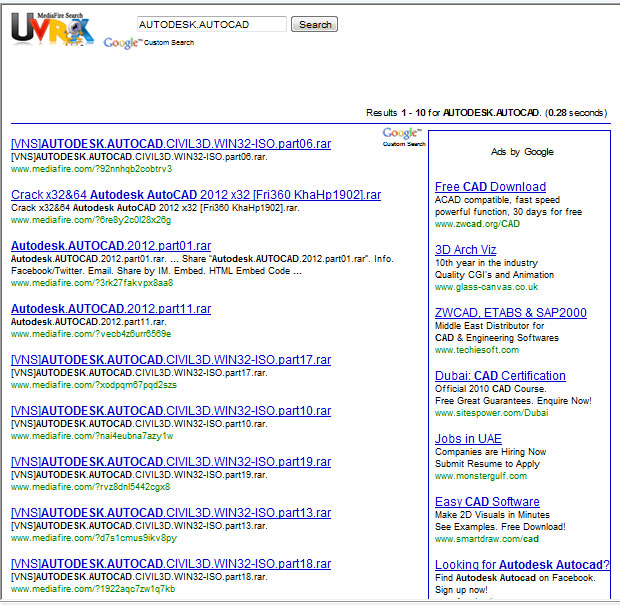Click the Easy CAD Software ad link
This screenshot has height=605, width=620.
487,501
